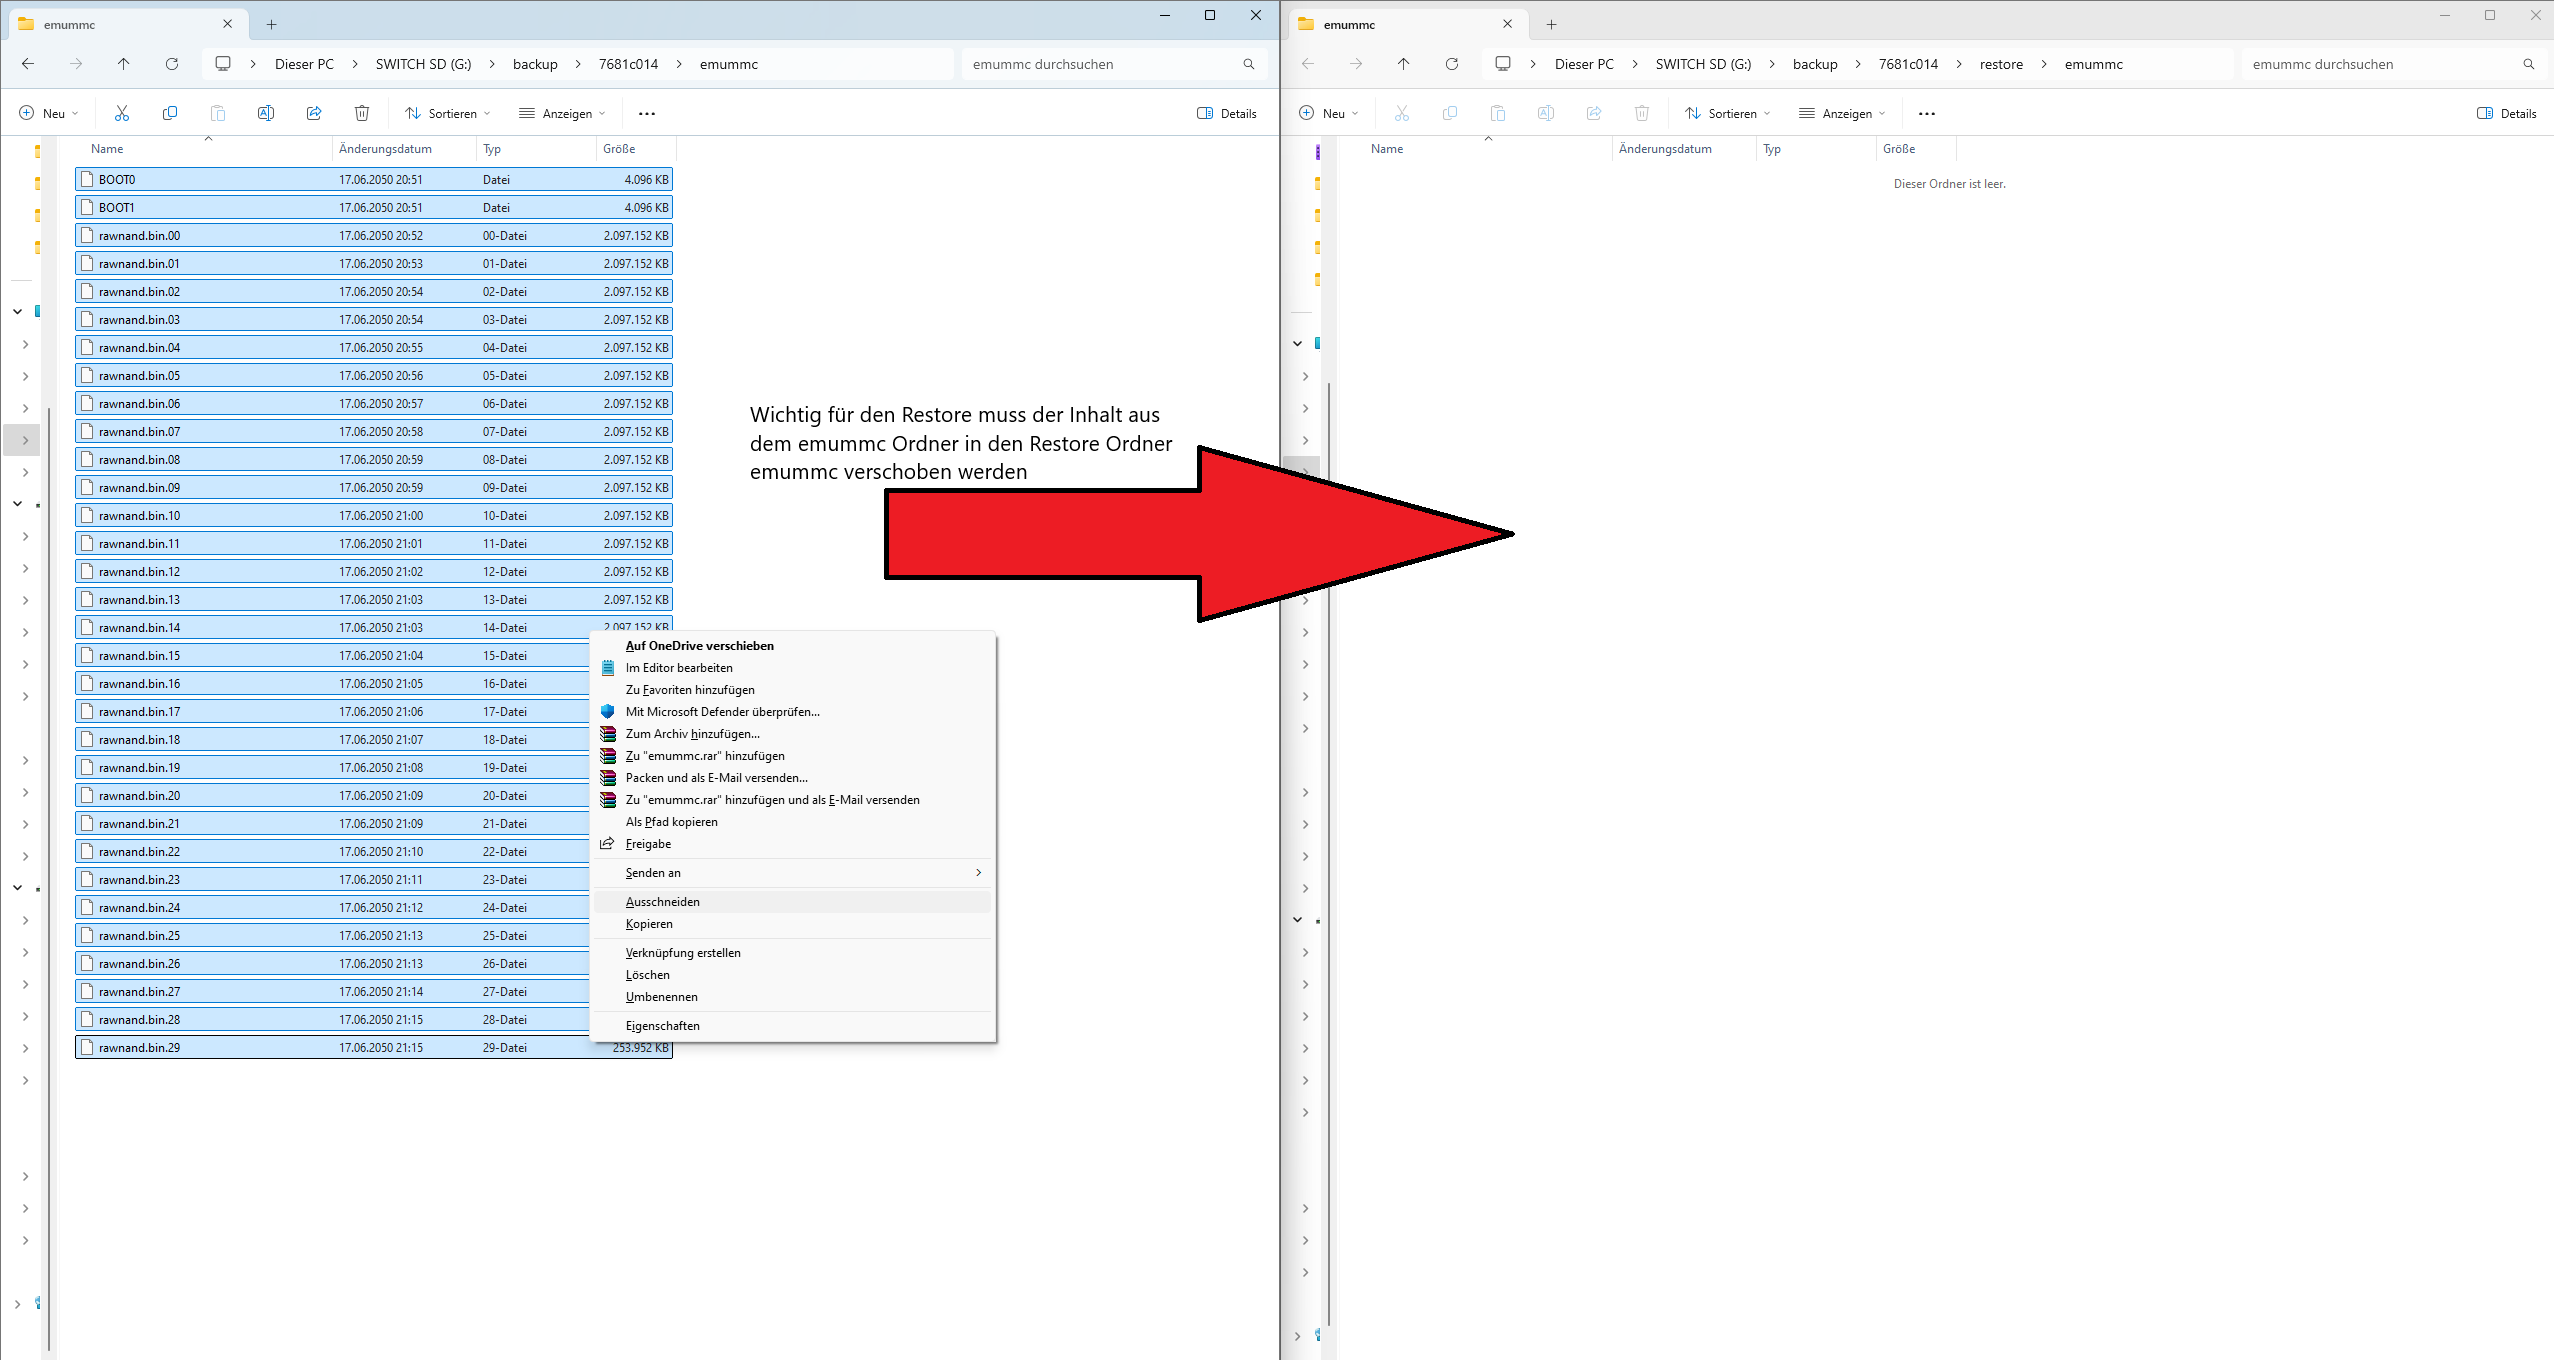
Task: Go up one folder in right window
Action: 1403,64
